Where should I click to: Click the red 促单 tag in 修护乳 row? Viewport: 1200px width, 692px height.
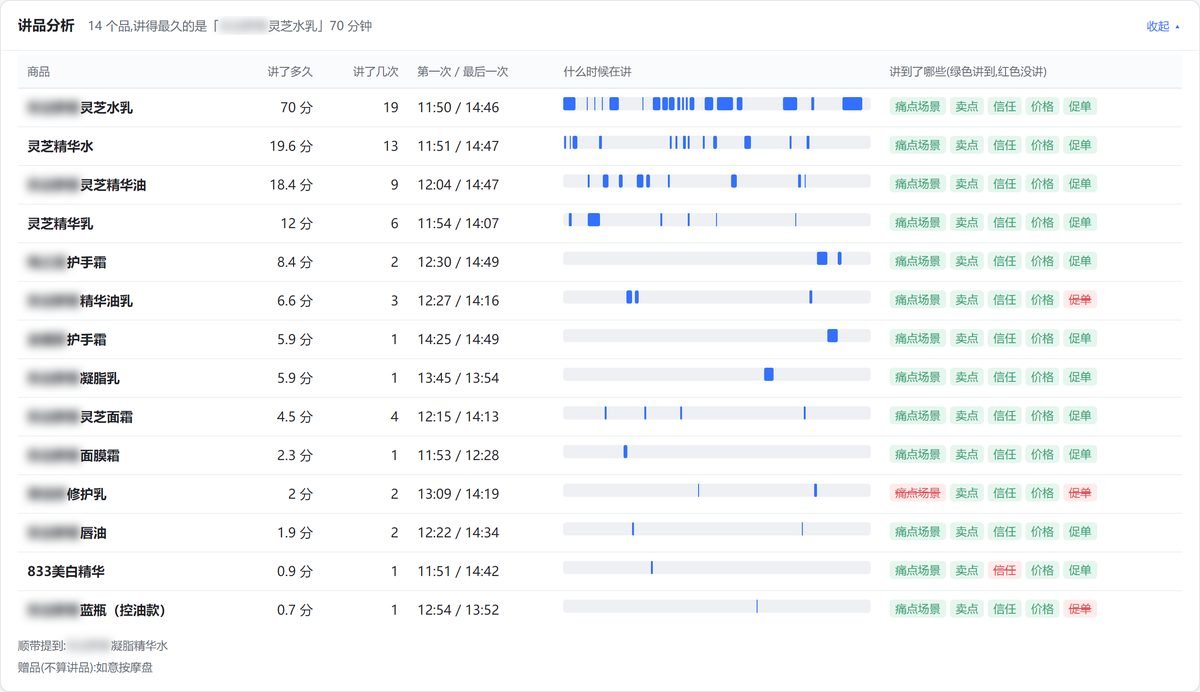pos(1080,493)
